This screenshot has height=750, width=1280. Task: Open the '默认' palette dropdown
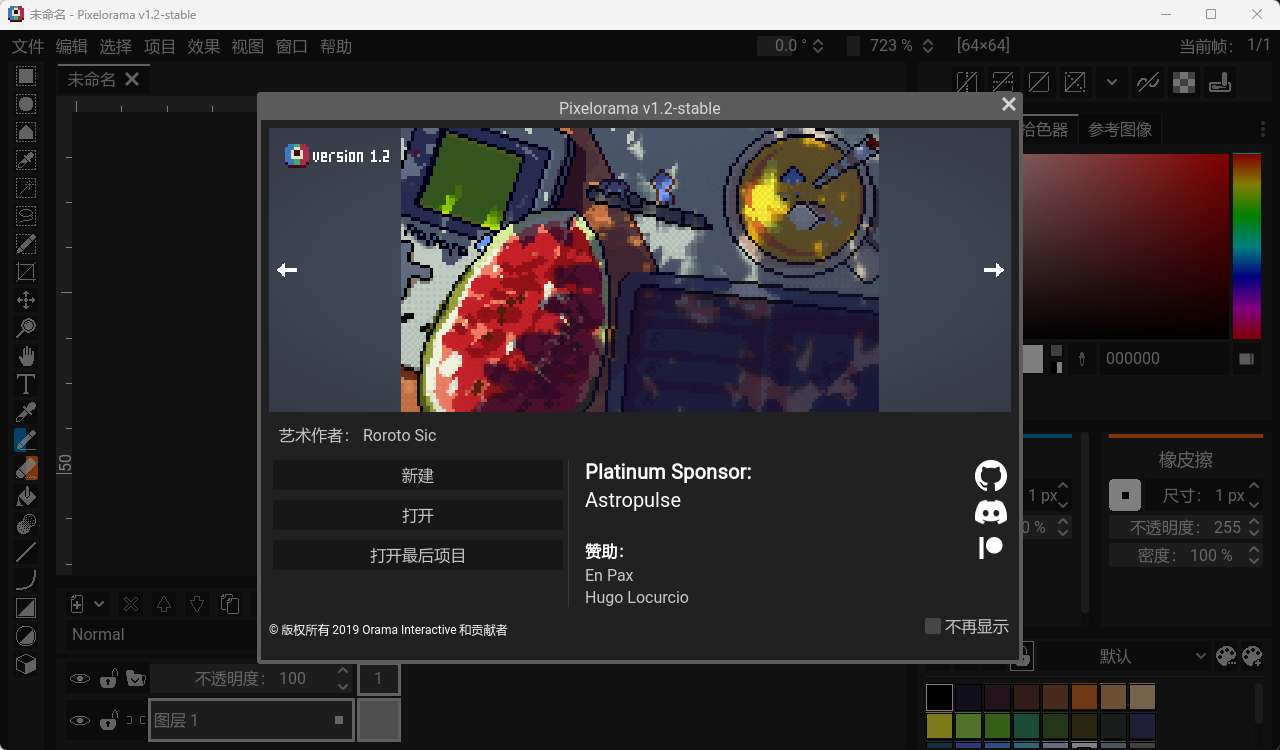[1123, 656]
